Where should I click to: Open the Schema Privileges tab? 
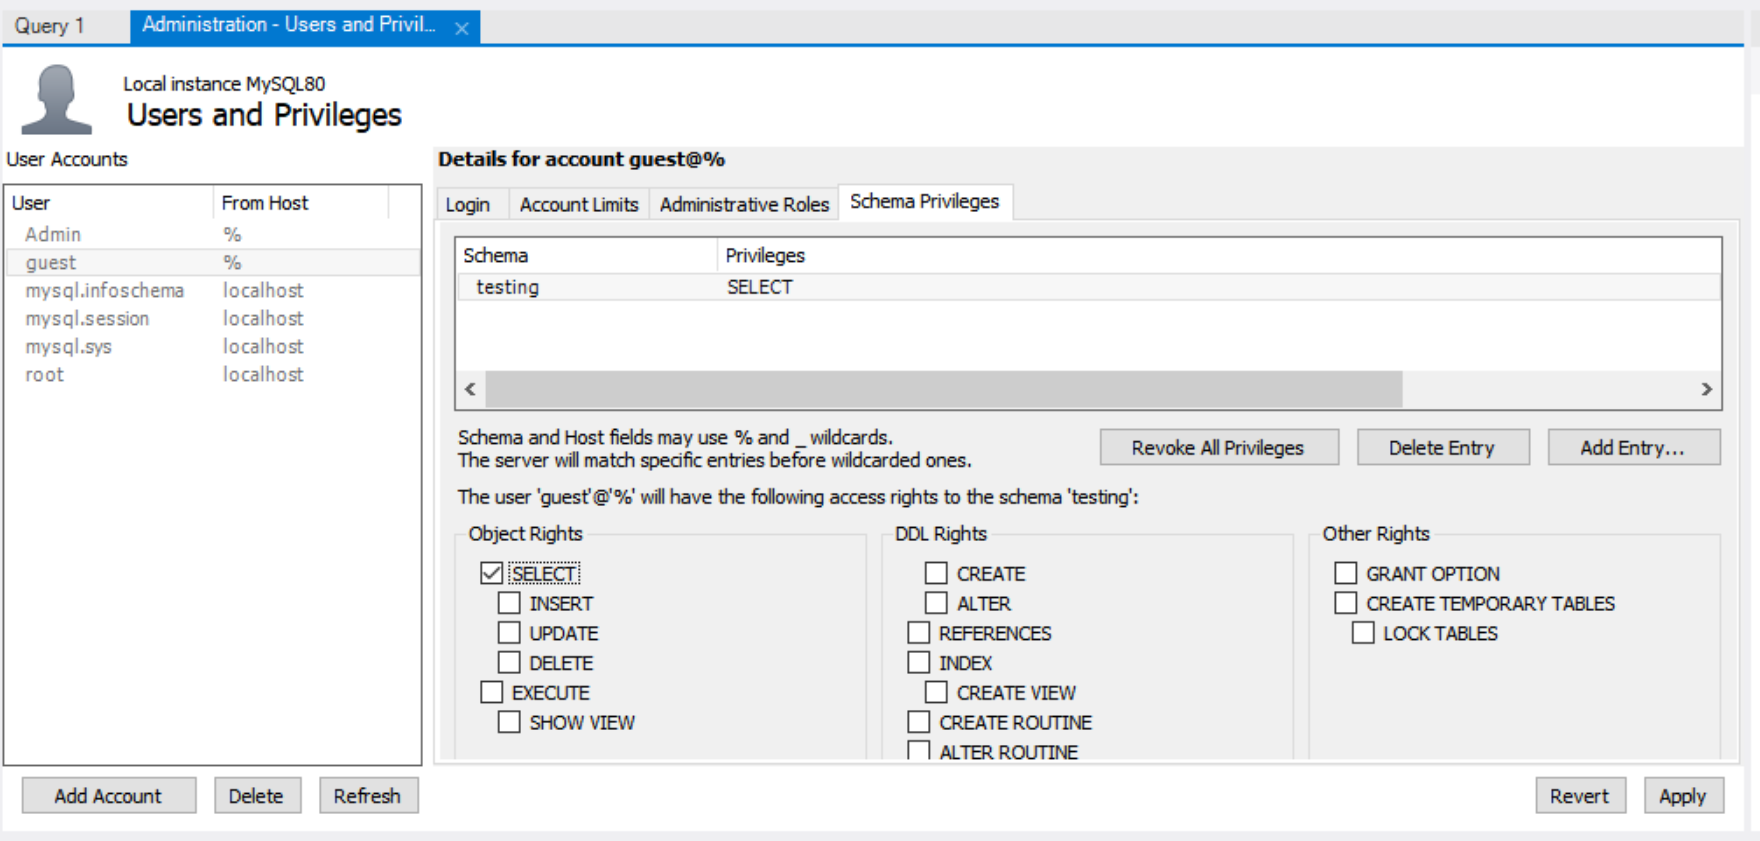(x=925, y=202)
